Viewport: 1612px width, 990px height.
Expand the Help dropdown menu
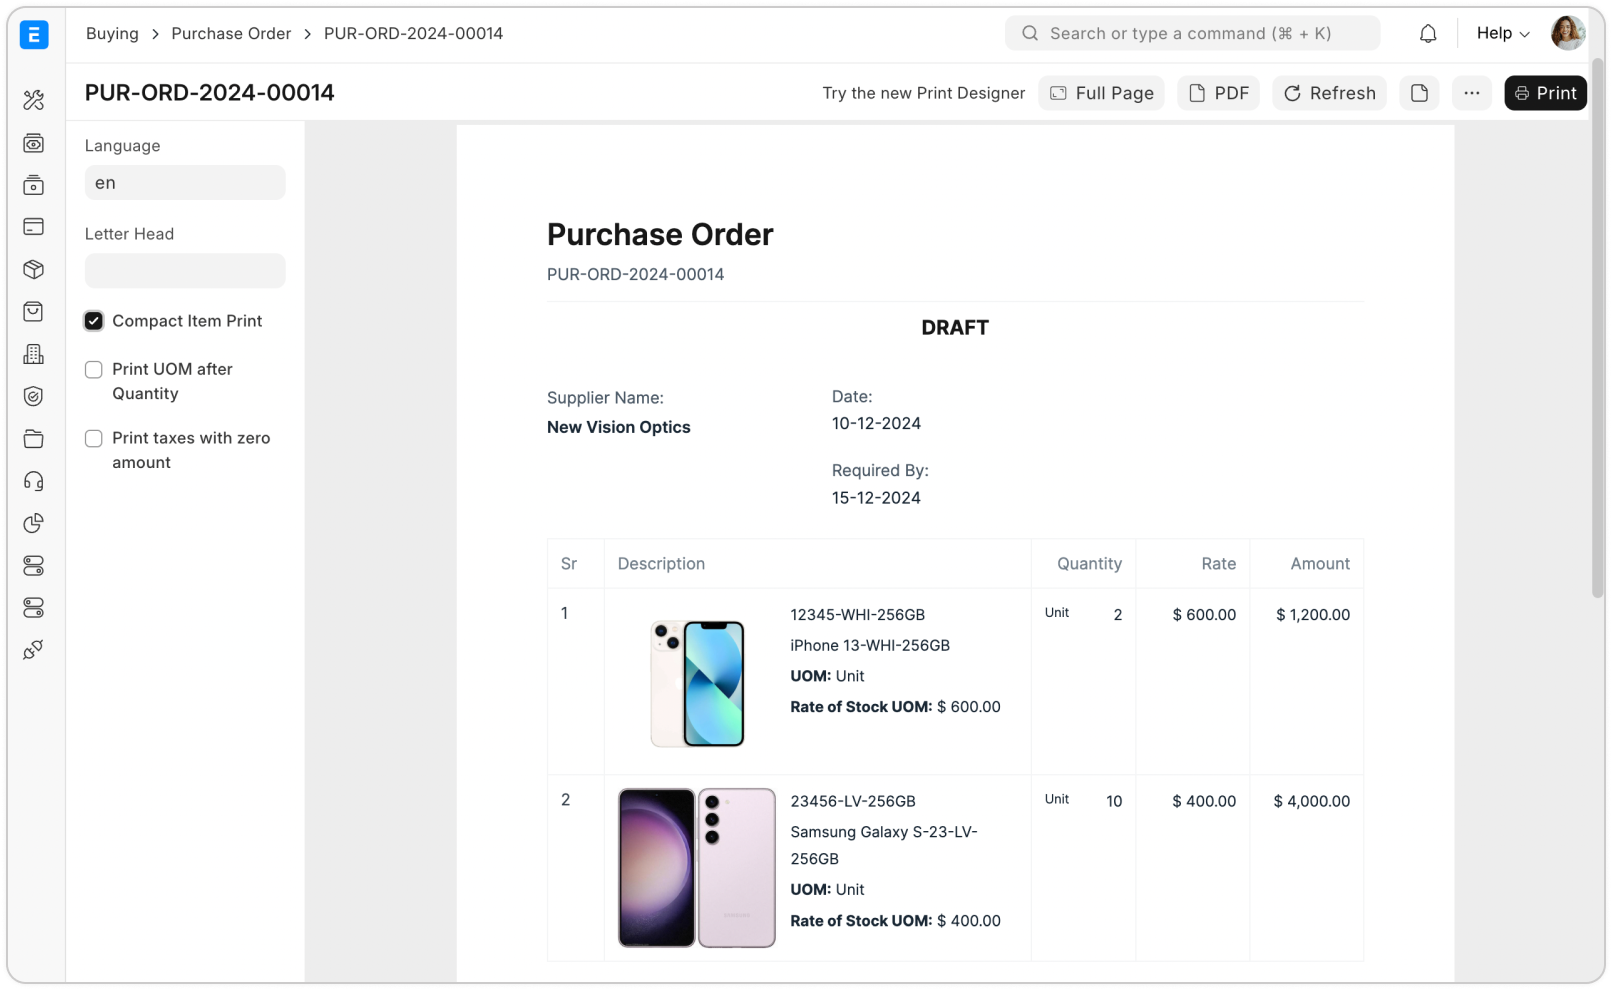[1502, 33]
